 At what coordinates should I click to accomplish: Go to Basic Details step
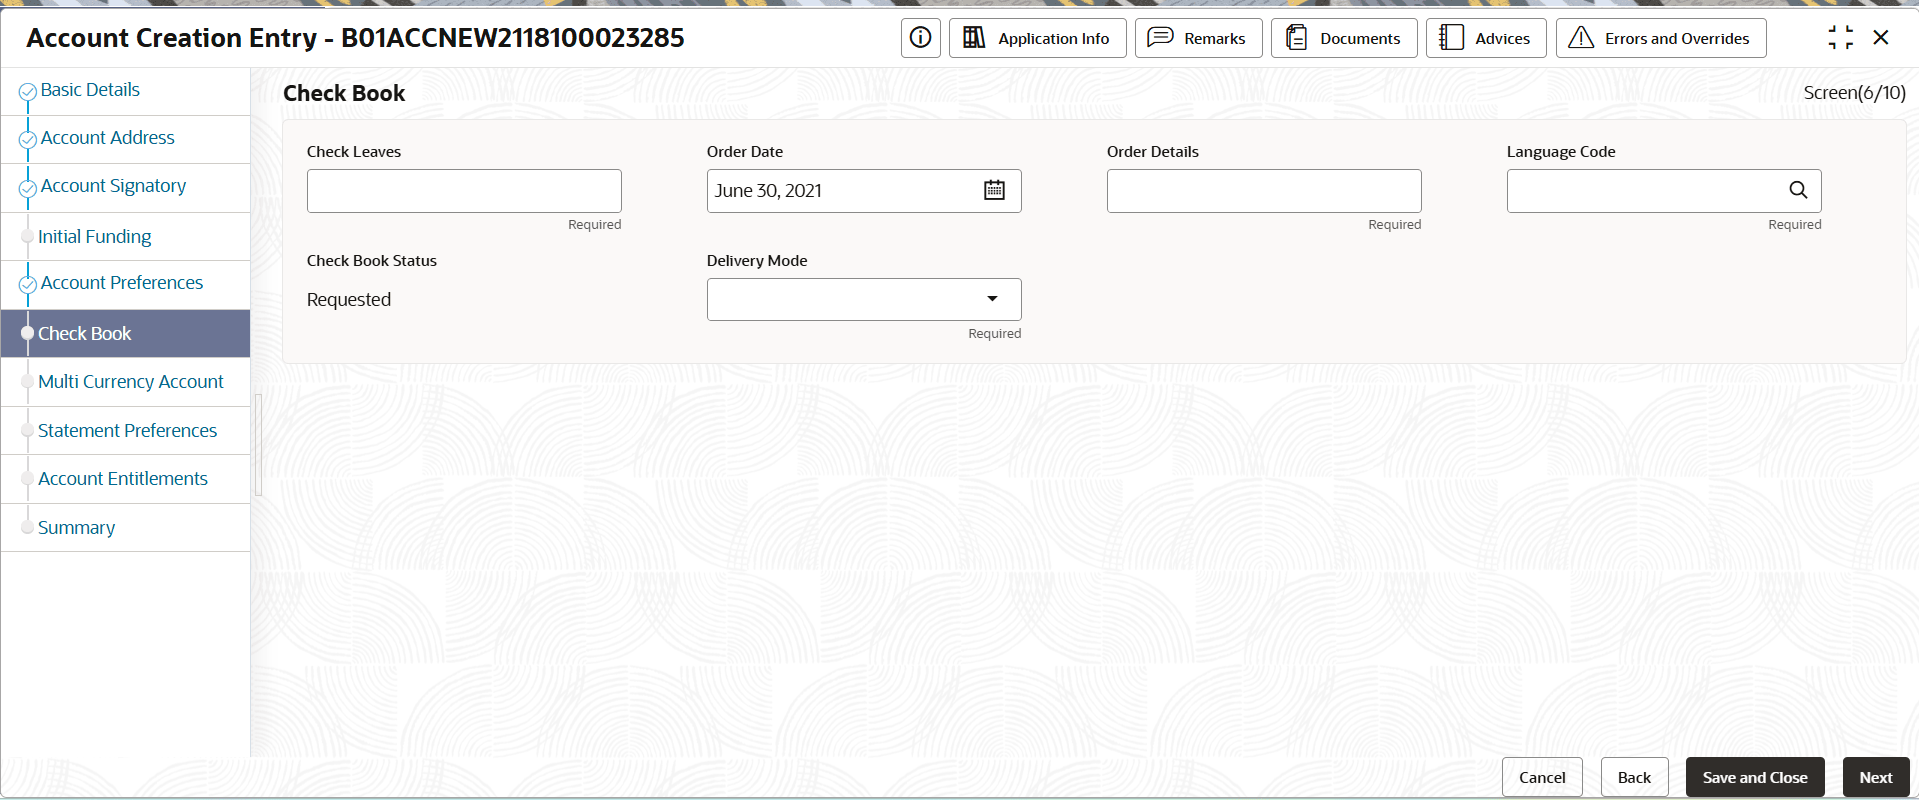click(x=125, y=91)
